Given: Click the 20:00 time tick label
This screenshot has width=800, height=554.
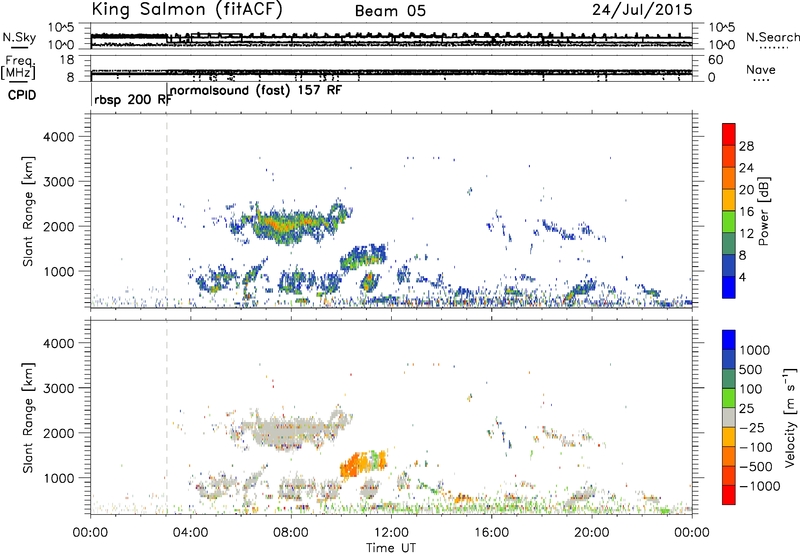Looking at the screenshot, I should pos(592,533).
